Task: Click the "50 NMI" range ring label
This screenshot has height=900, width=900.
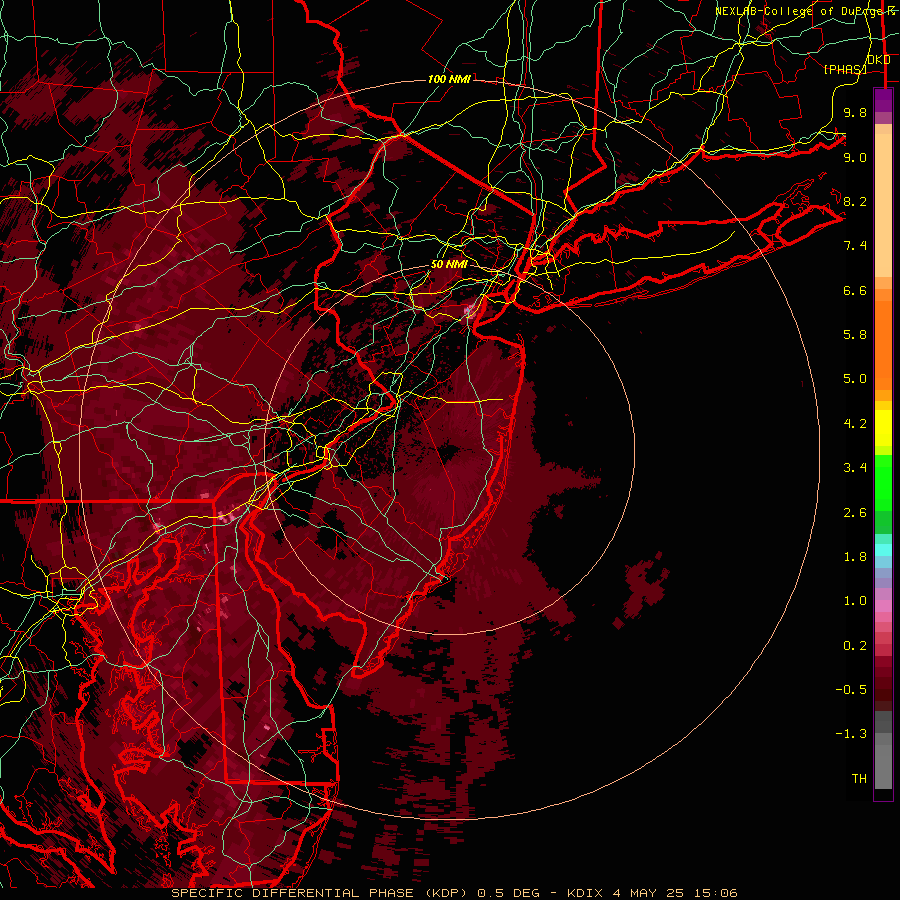Action: pos(449,264)
